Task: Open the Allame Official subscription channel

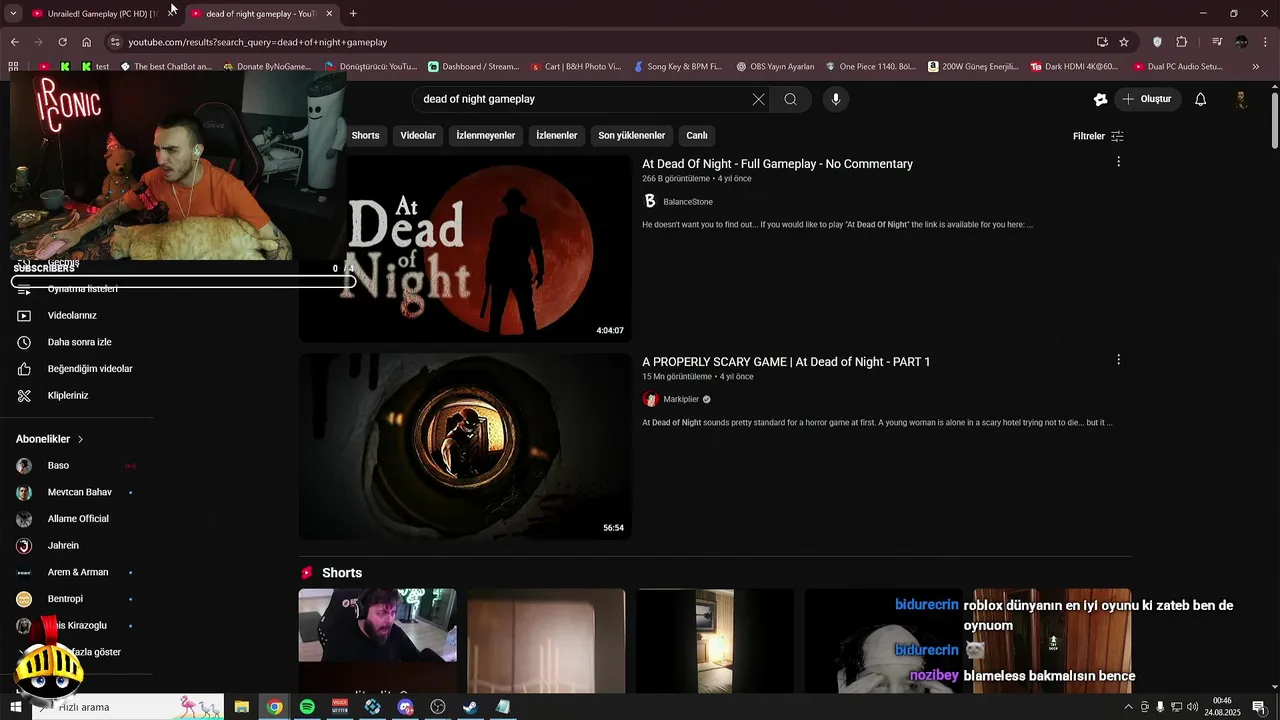Action: (78, 519)
